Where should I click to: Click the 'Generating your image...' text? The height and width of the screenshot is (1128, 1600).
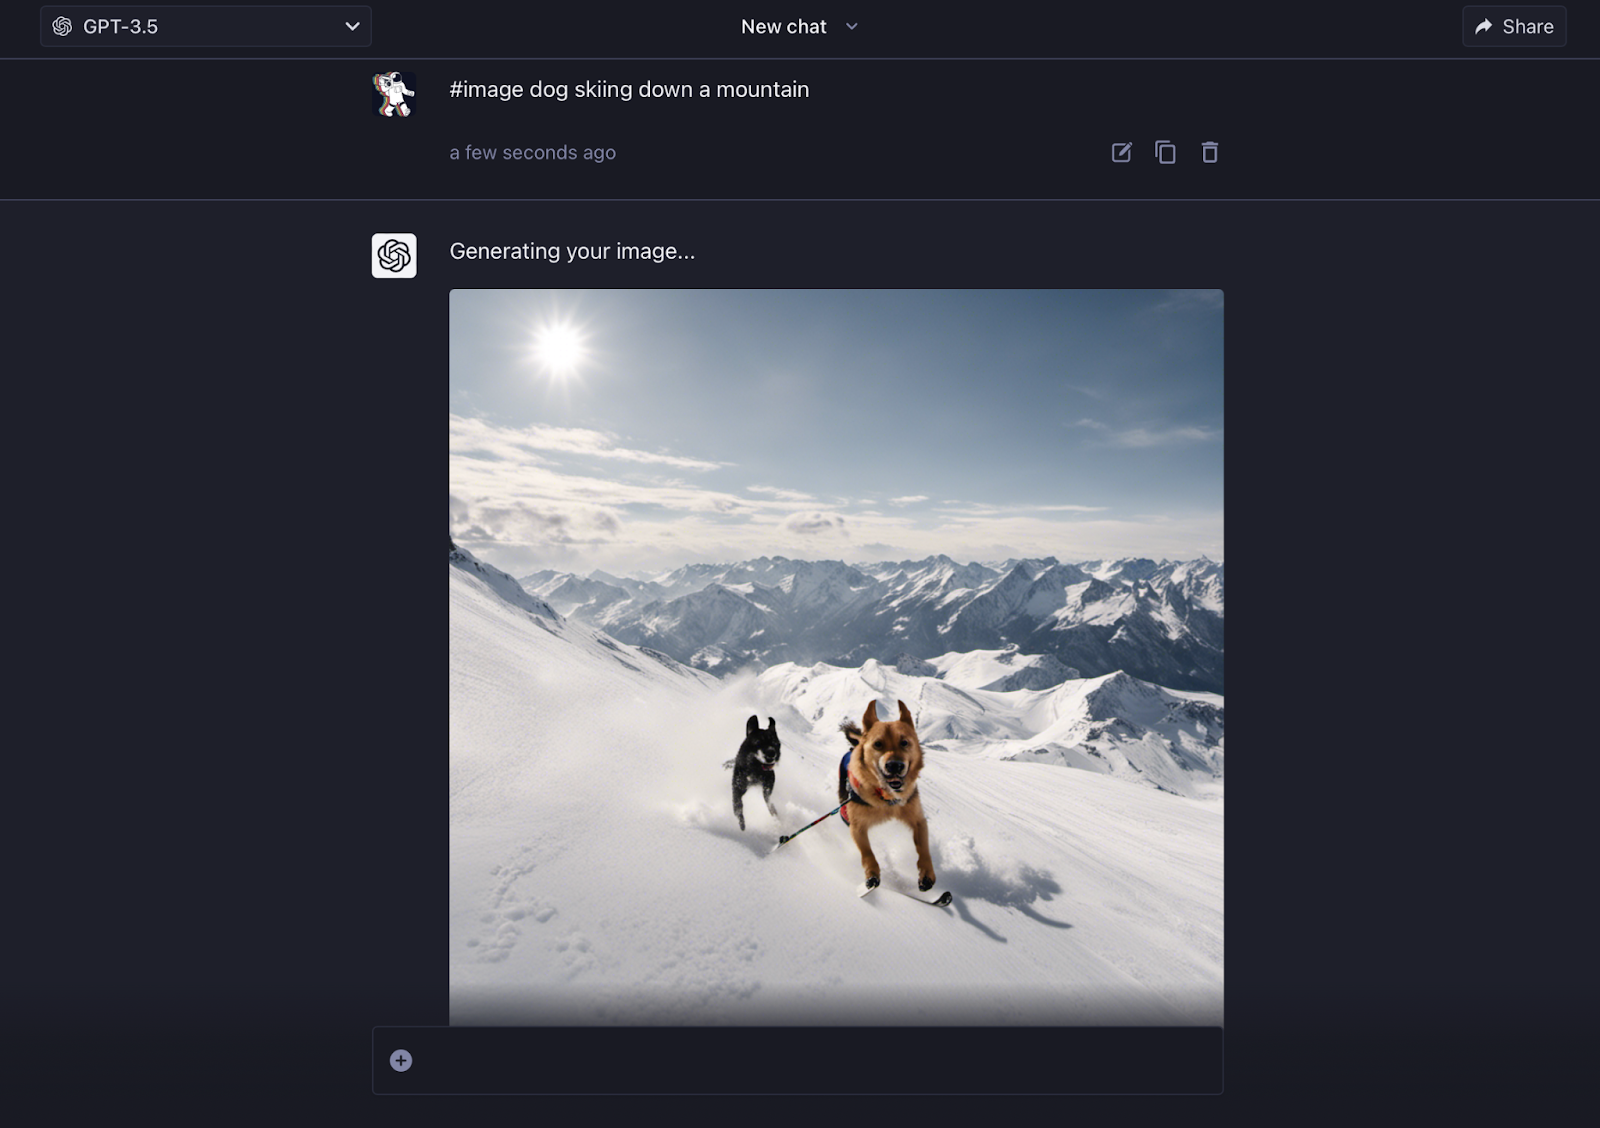tap(572, 251)
